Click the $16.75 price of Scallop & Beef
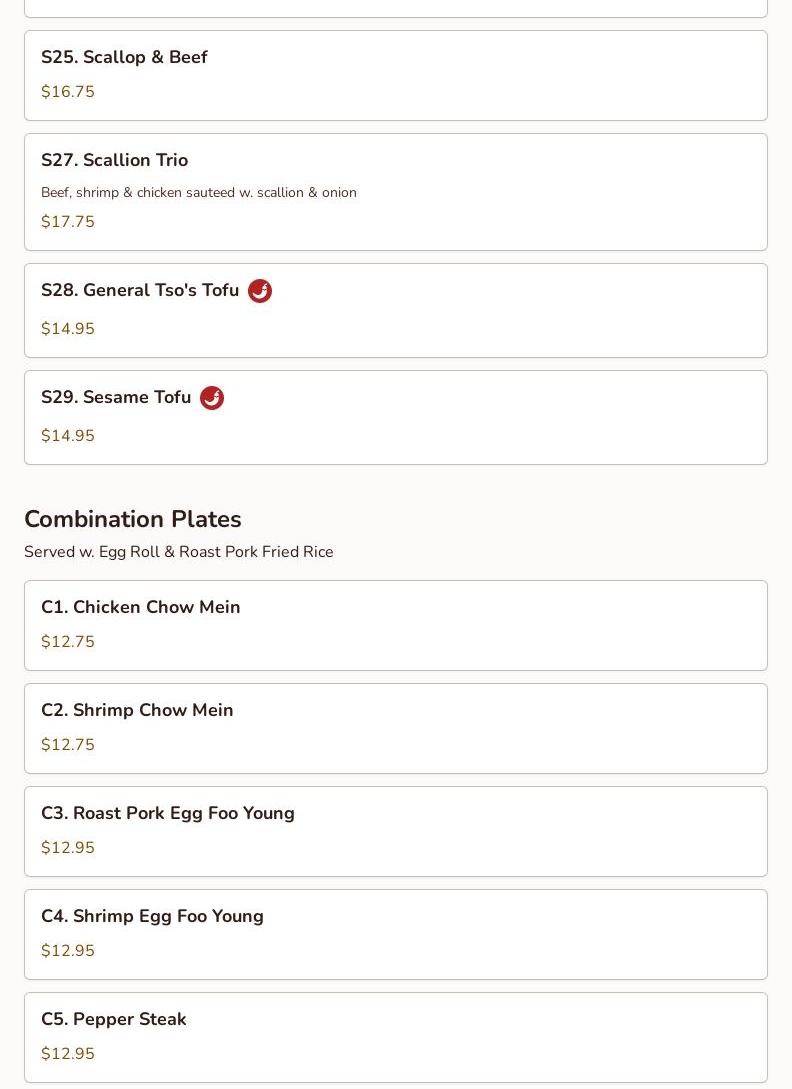The image size is (792, 1089). click(68, 92)
